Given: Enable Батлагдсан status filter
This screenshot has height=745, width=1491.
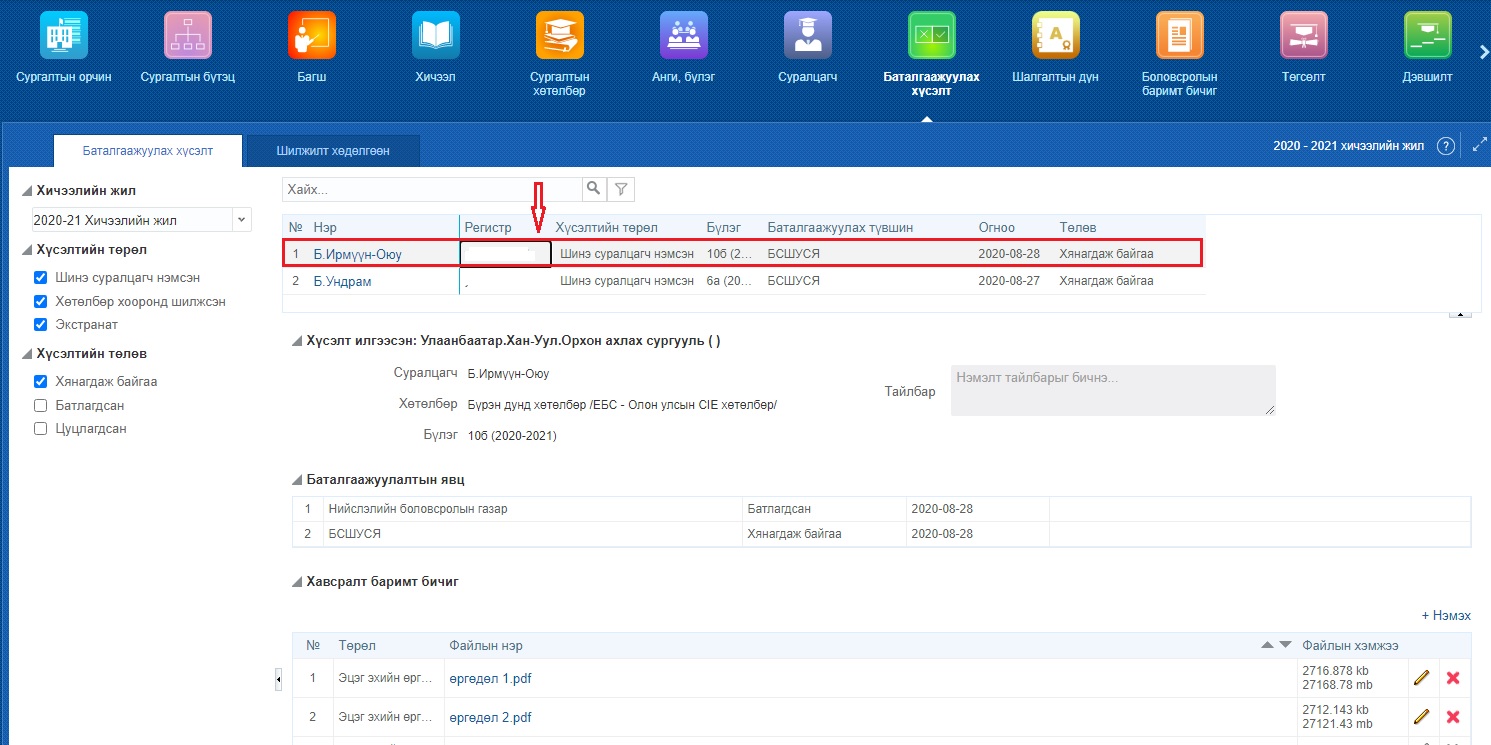Looking at the screenshot, I should pos(41,405).
